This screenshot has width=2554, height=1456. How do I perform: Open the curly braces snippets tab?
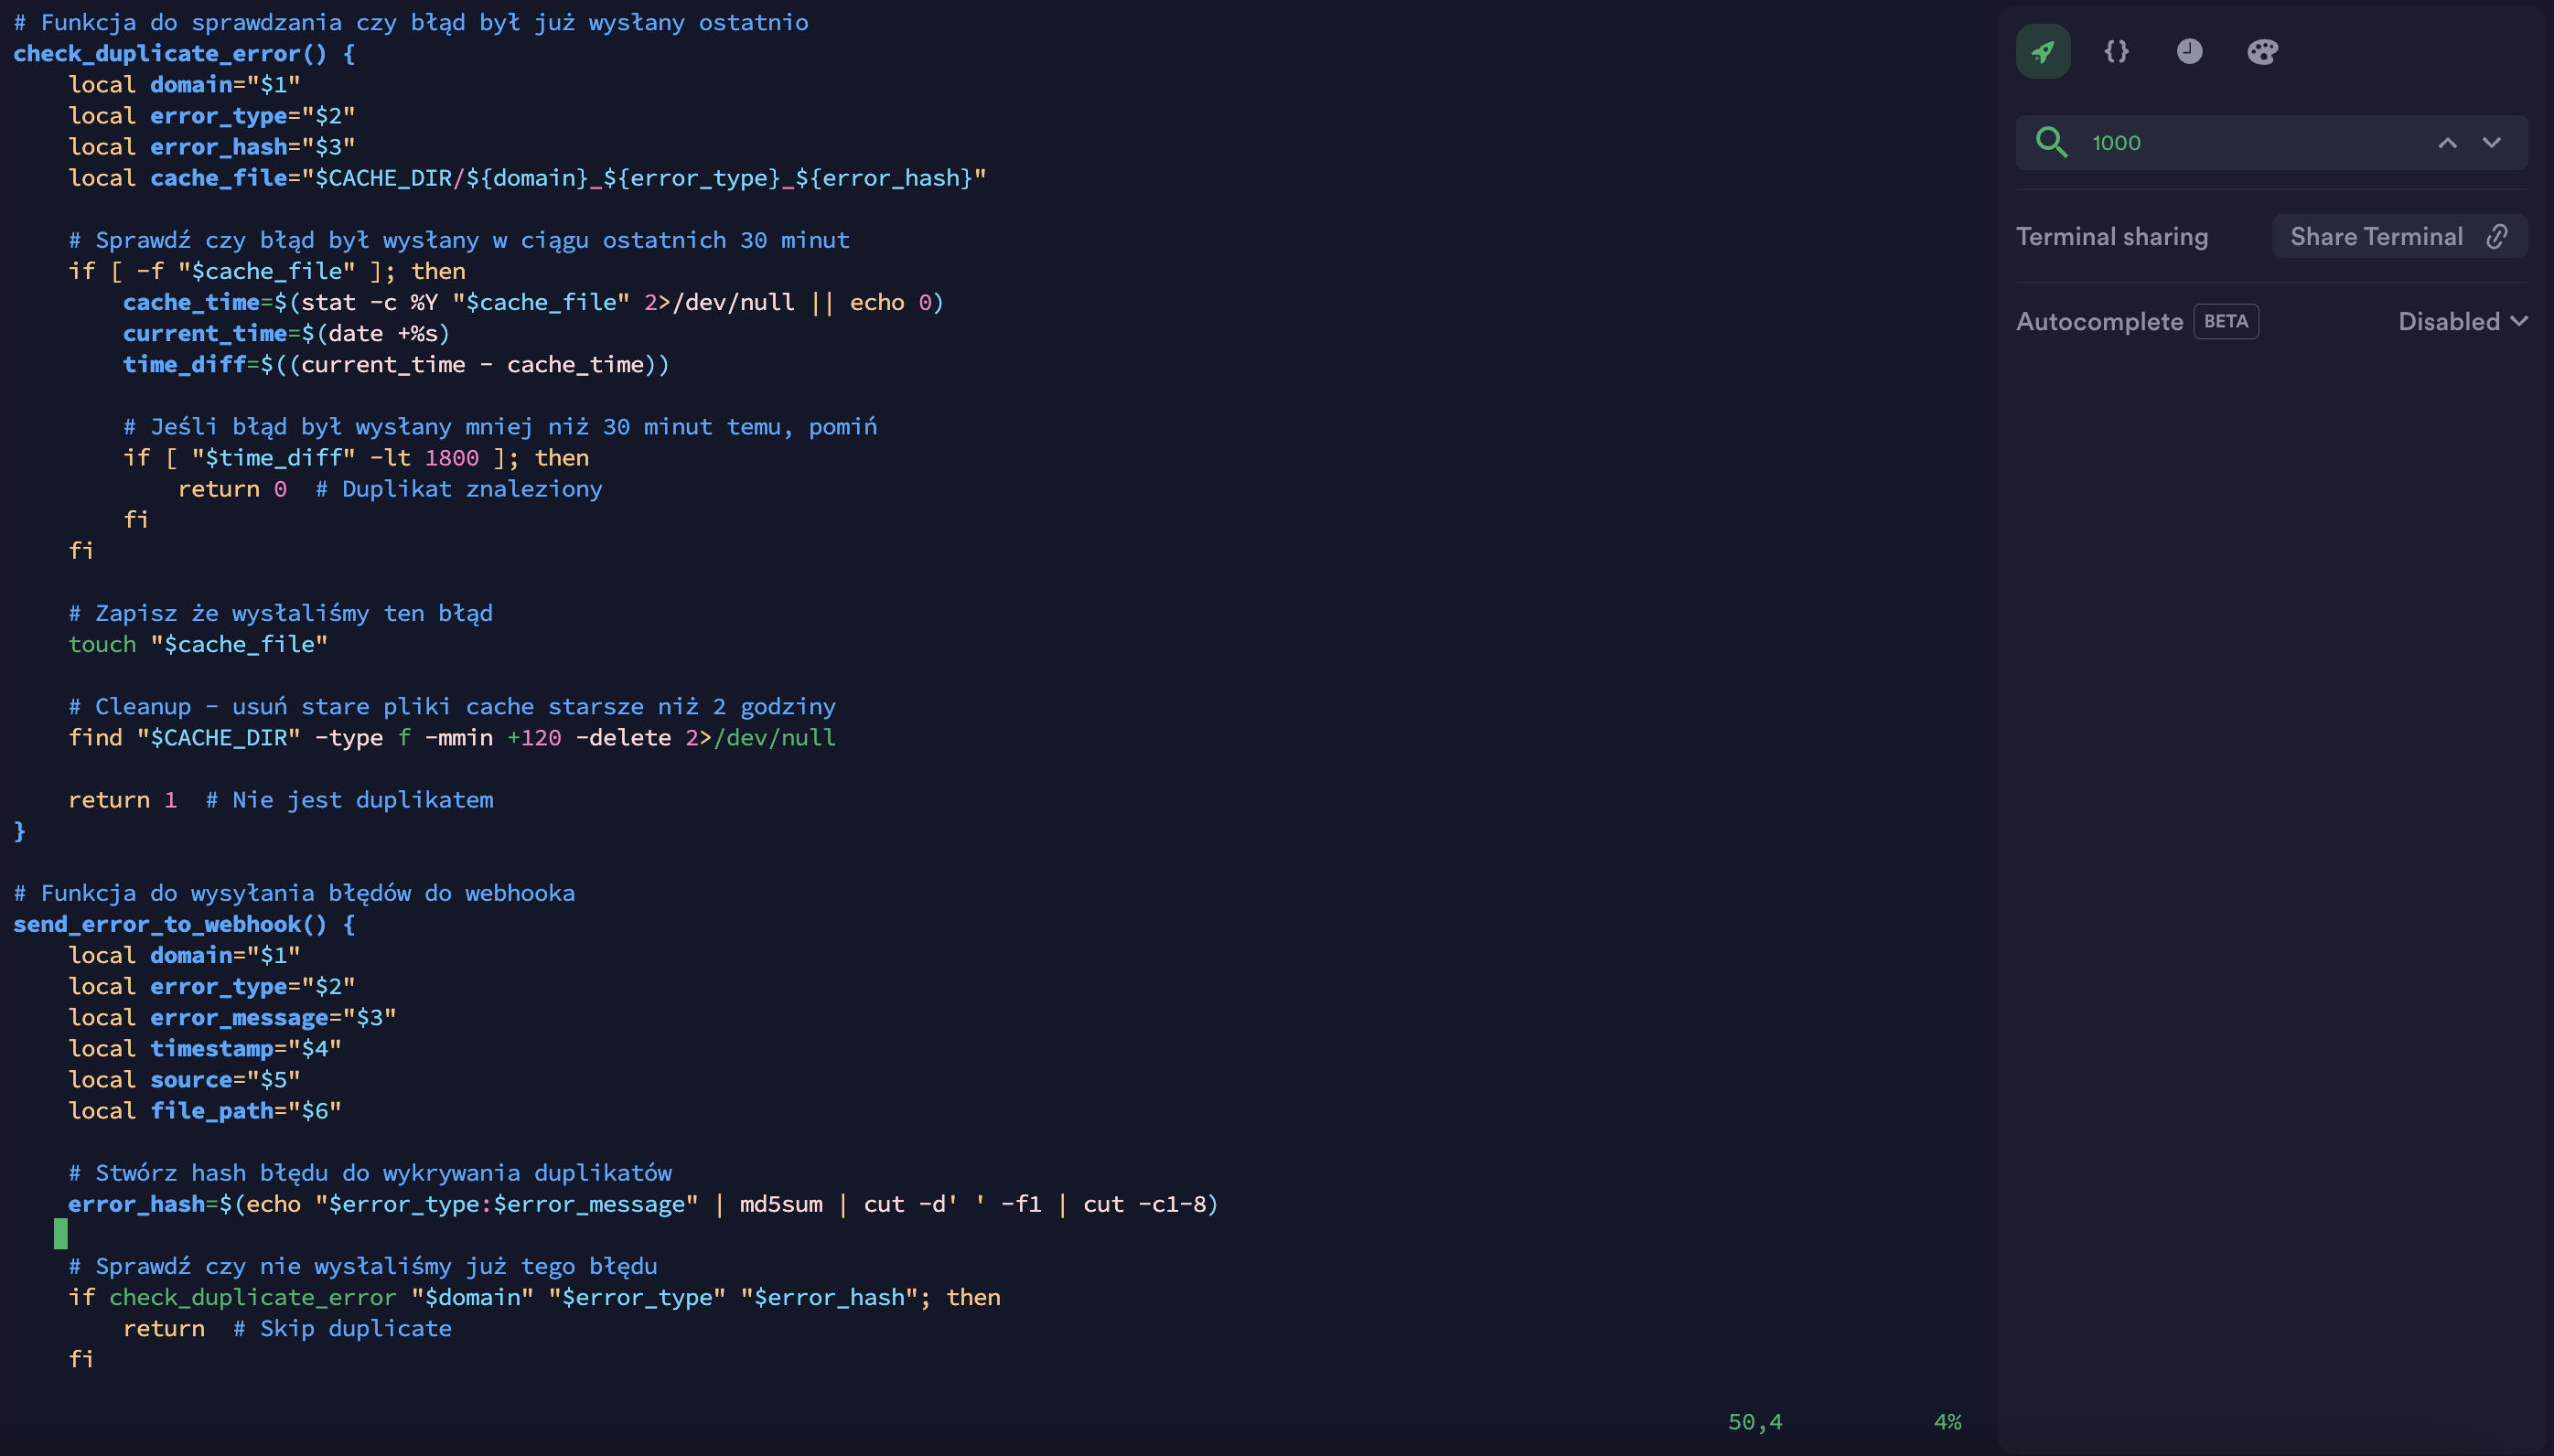(x=2116, y=51)
